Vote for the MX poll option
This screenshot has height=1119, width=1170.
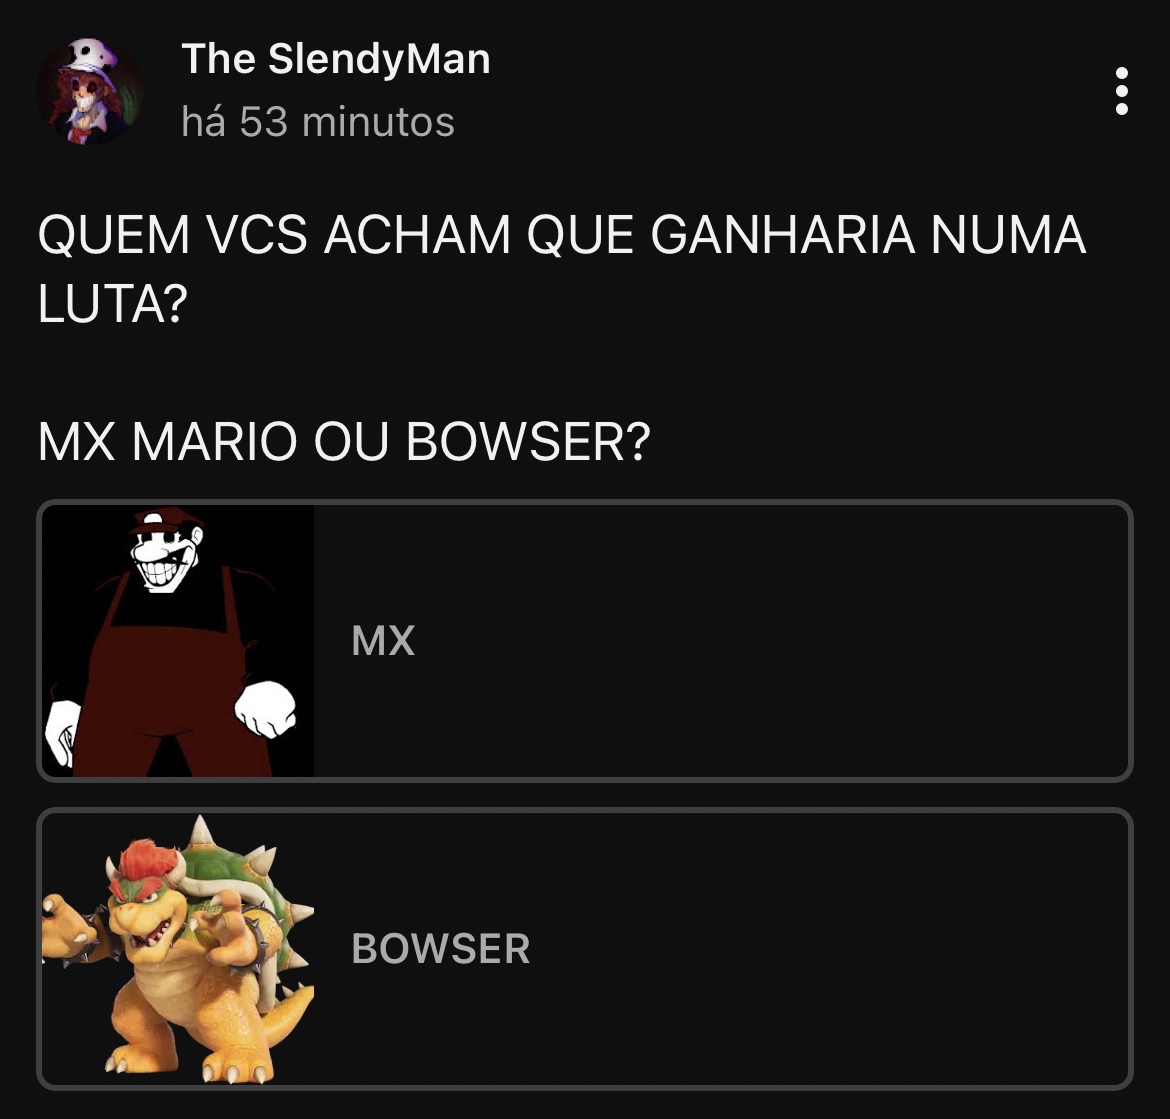(x=585, y=641)
